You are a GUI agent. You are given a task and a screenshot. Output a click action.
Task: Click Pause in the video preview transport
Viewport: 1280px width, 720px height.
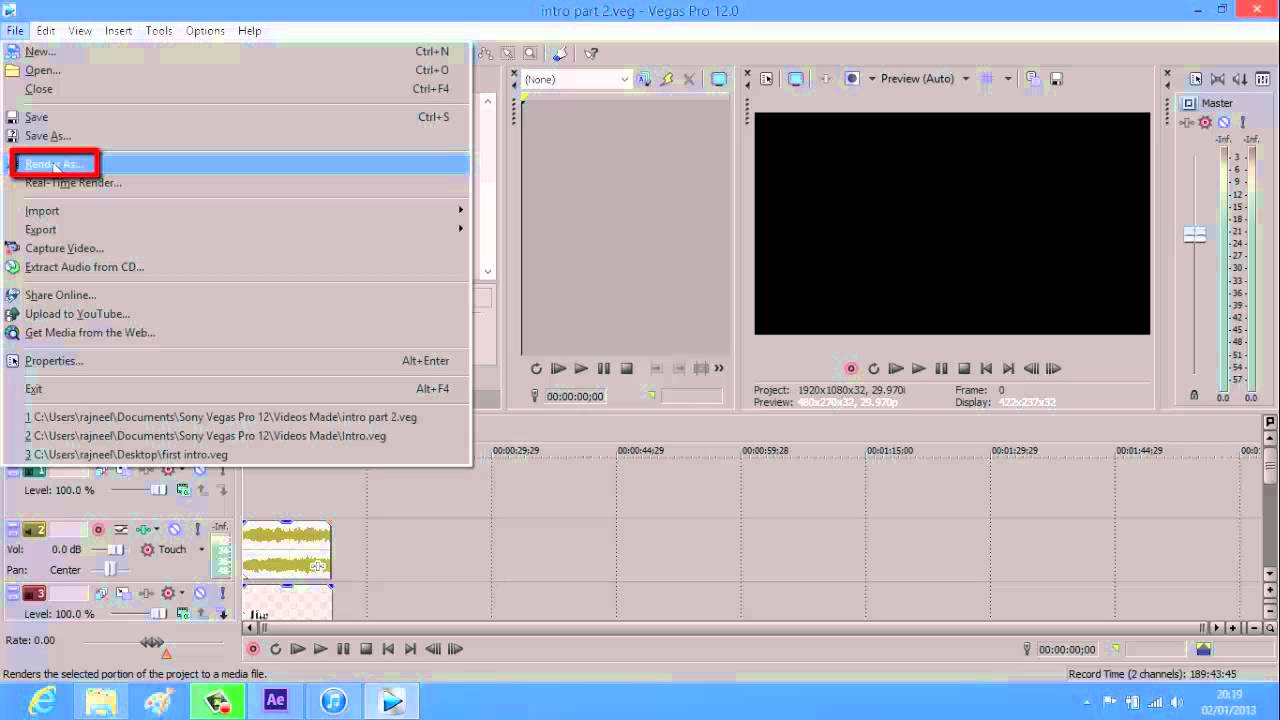[941, 369]
